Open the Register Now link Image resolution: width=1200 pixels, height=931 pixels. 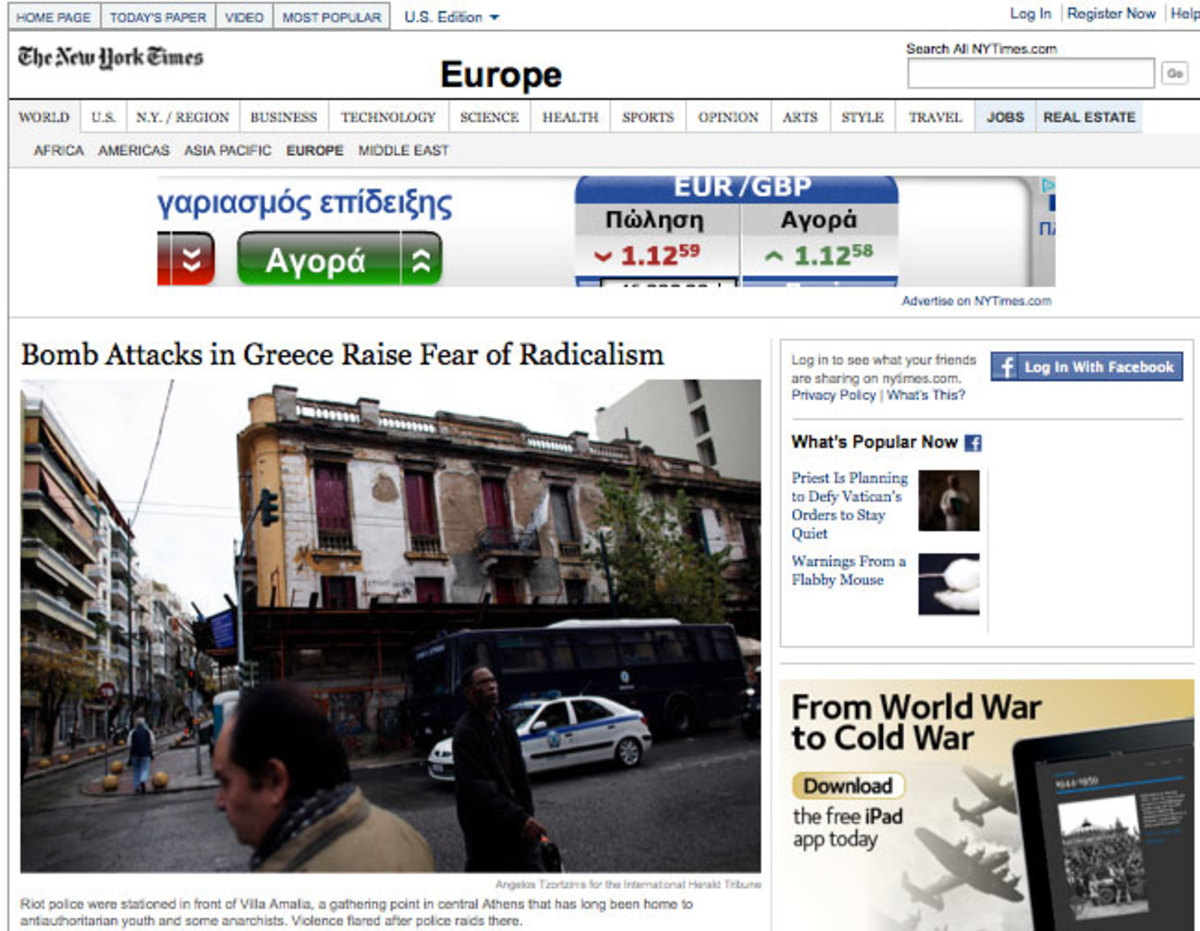point(1110,14)
